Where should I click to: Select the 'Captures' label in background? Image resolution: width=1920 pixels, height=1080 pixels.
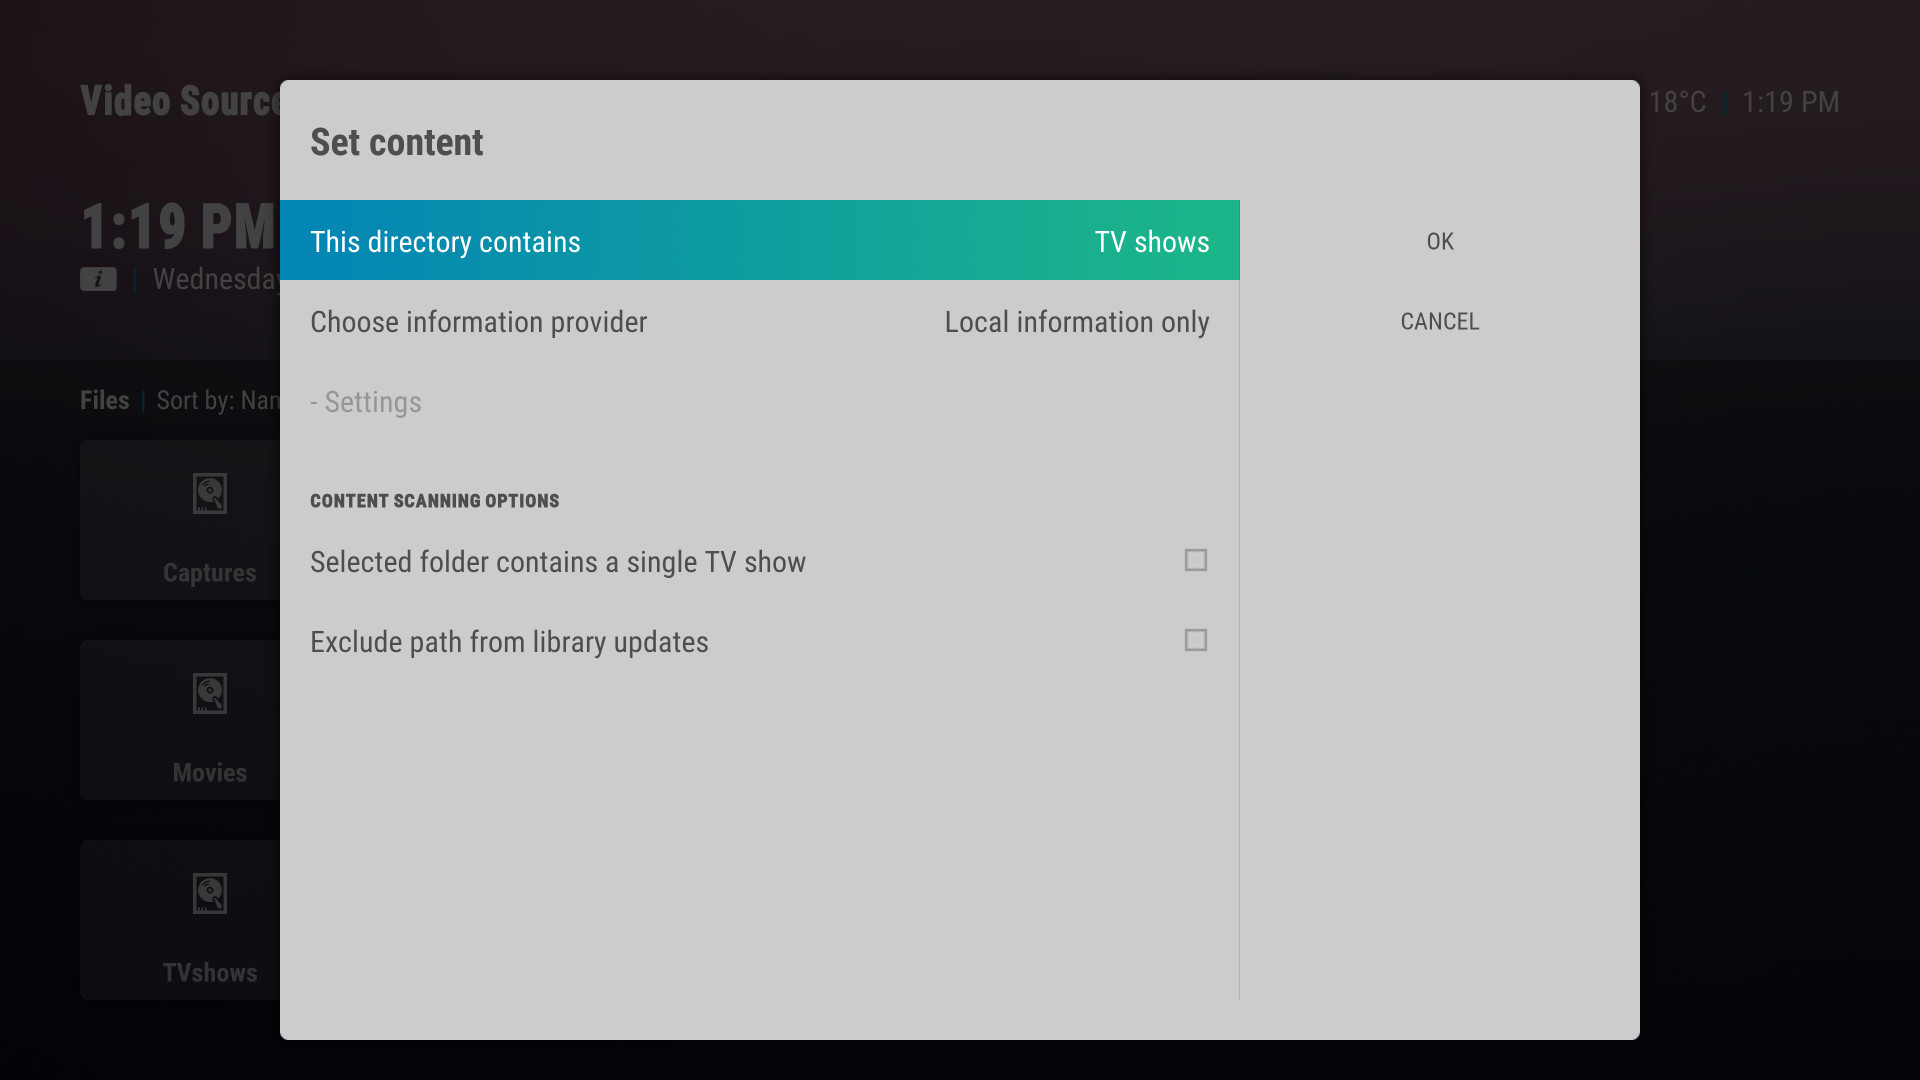(x=210, y=573)
